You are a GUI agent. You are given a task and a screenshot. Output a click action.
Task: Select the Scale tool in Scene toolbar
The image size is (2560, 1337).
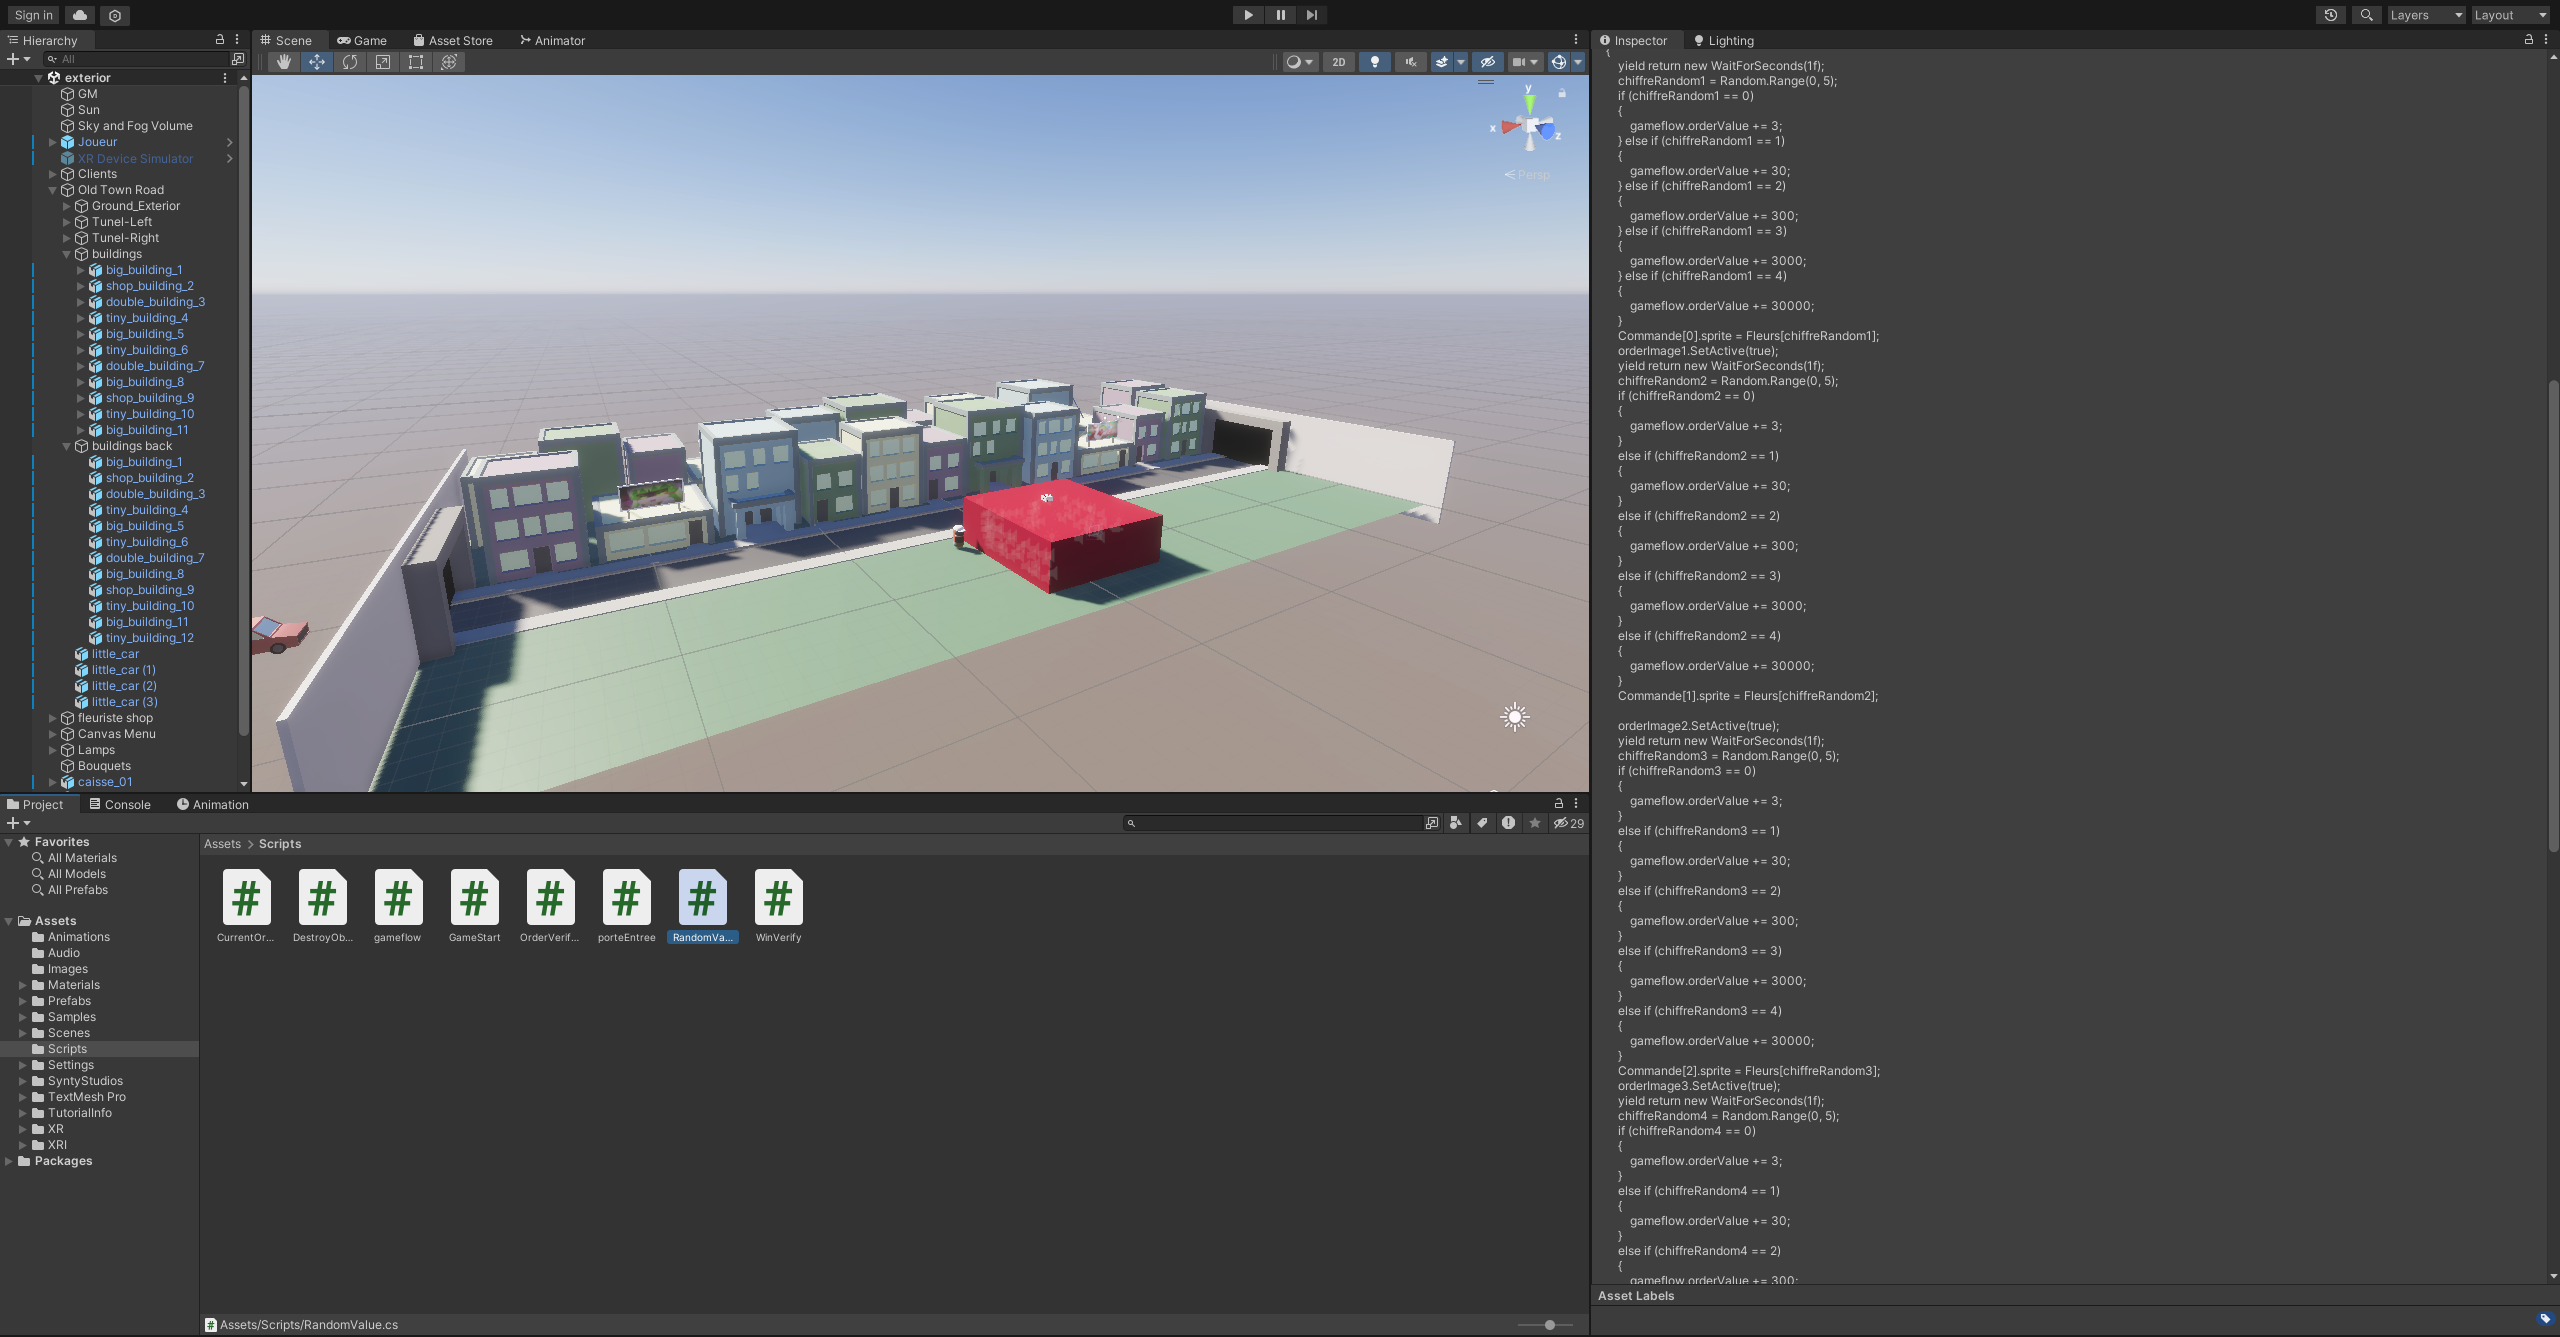point(381,64)
